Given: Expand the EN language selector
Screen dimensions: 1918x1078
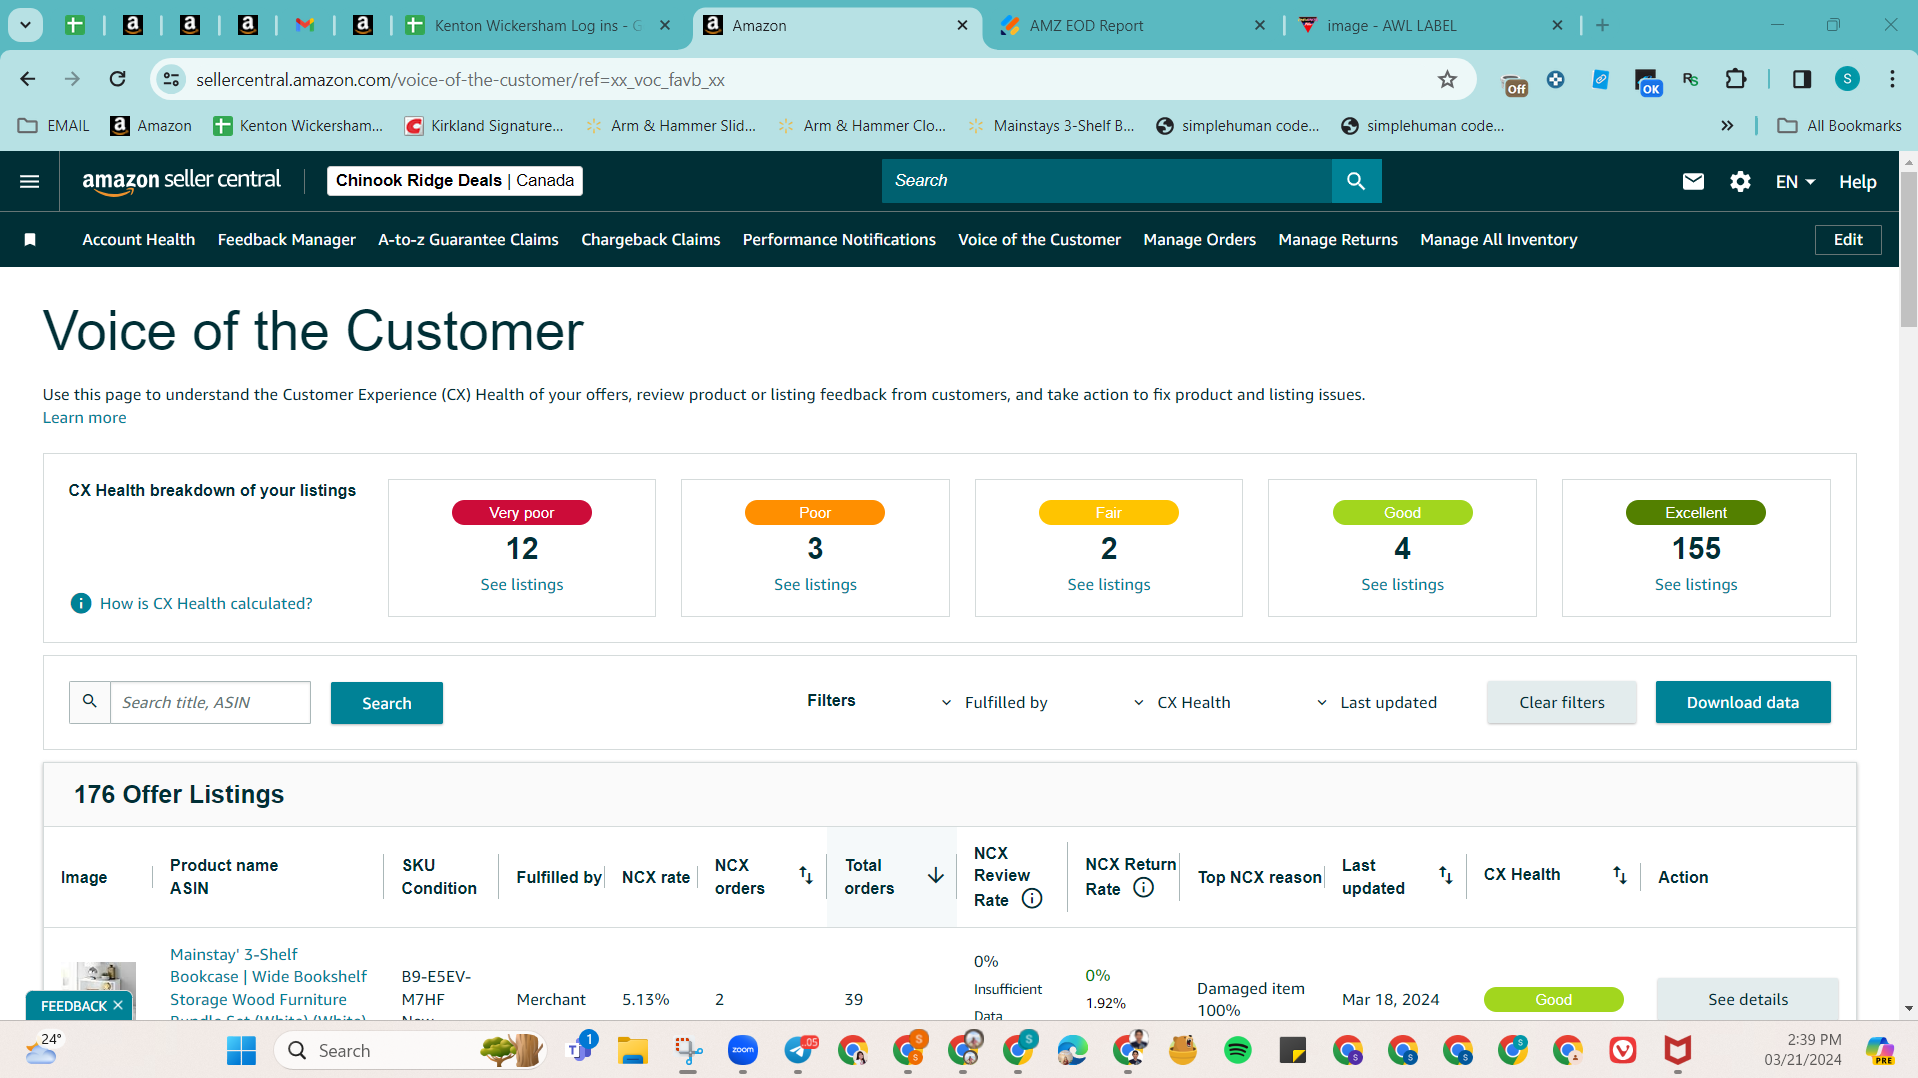Looking at the screenshot, I should coord(1795,182).
